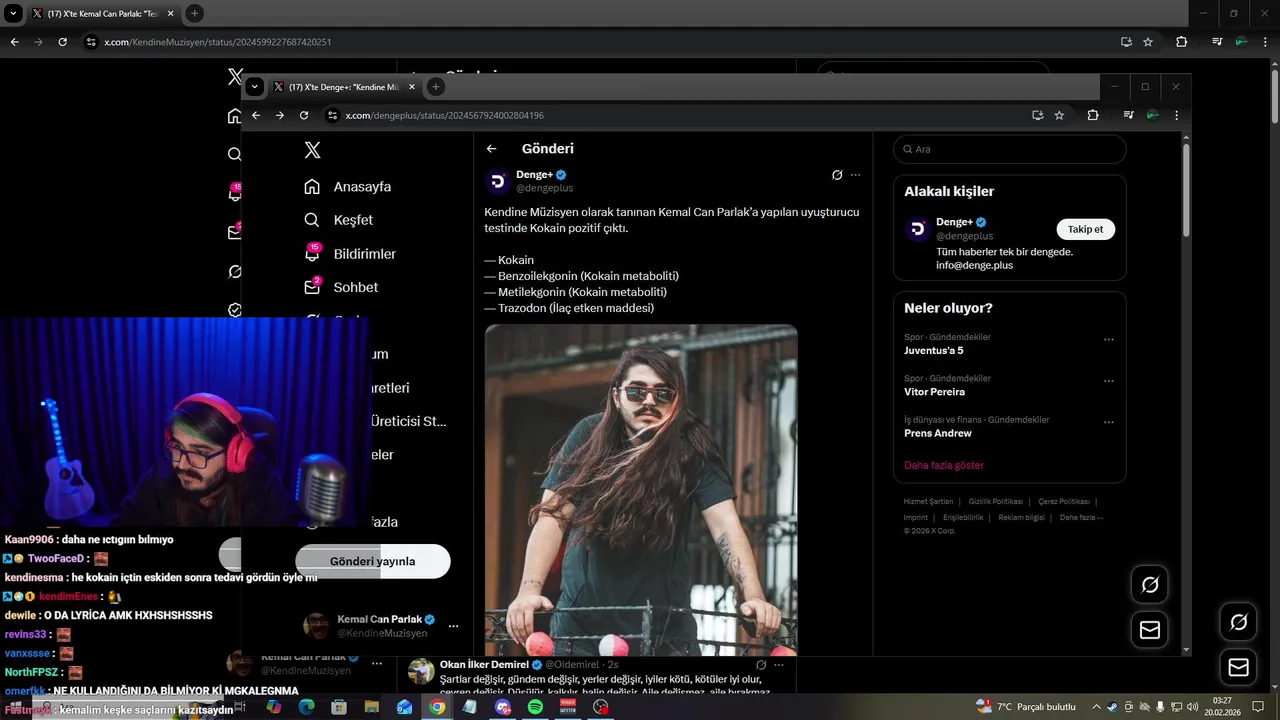Viewport: 1280px width, 720px height.
Task: Open Denge+ profile avatar in the post
Action: (x=498, y=181)
